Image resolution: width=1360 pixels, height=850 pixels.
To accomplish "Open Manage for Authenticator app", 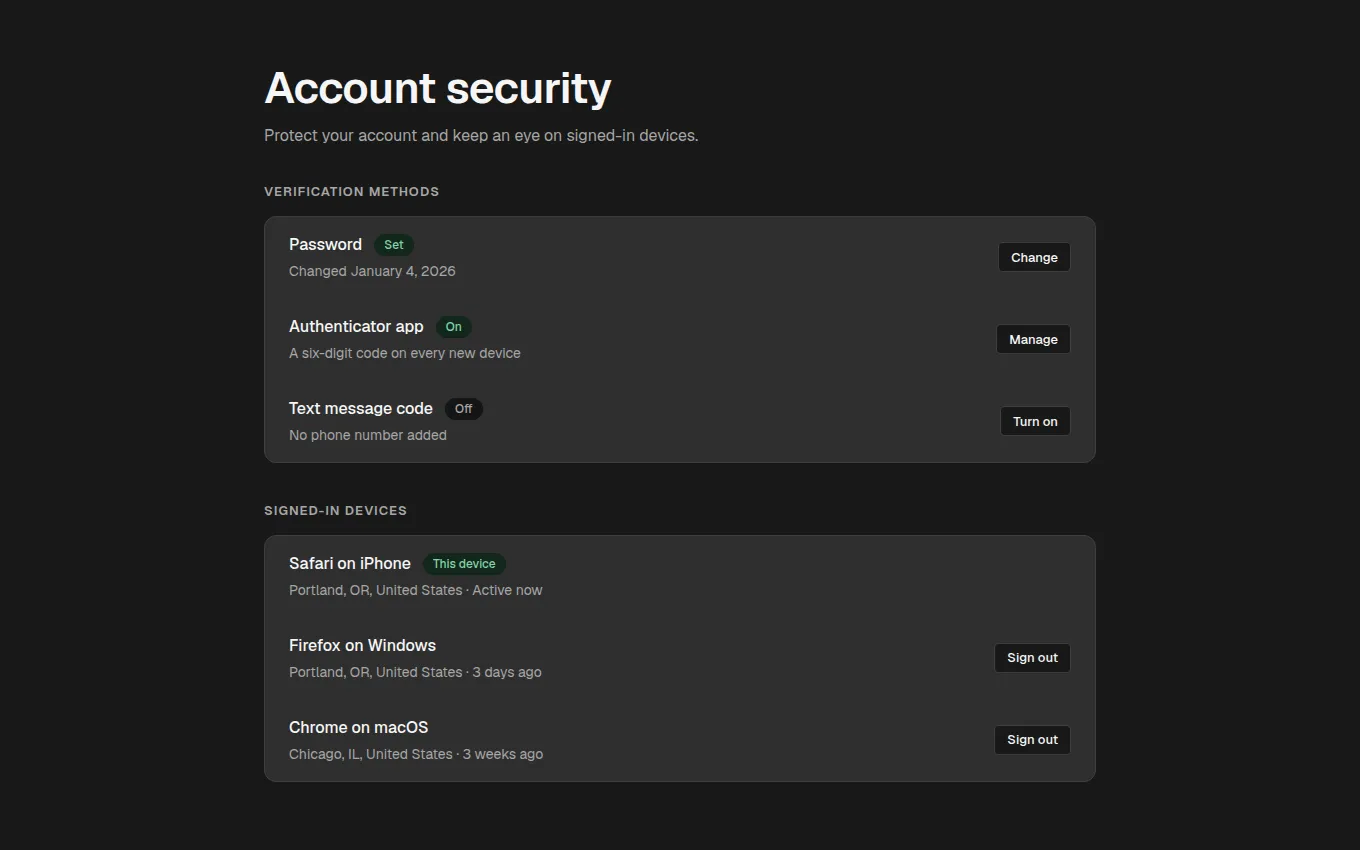I will (1033, 339).
